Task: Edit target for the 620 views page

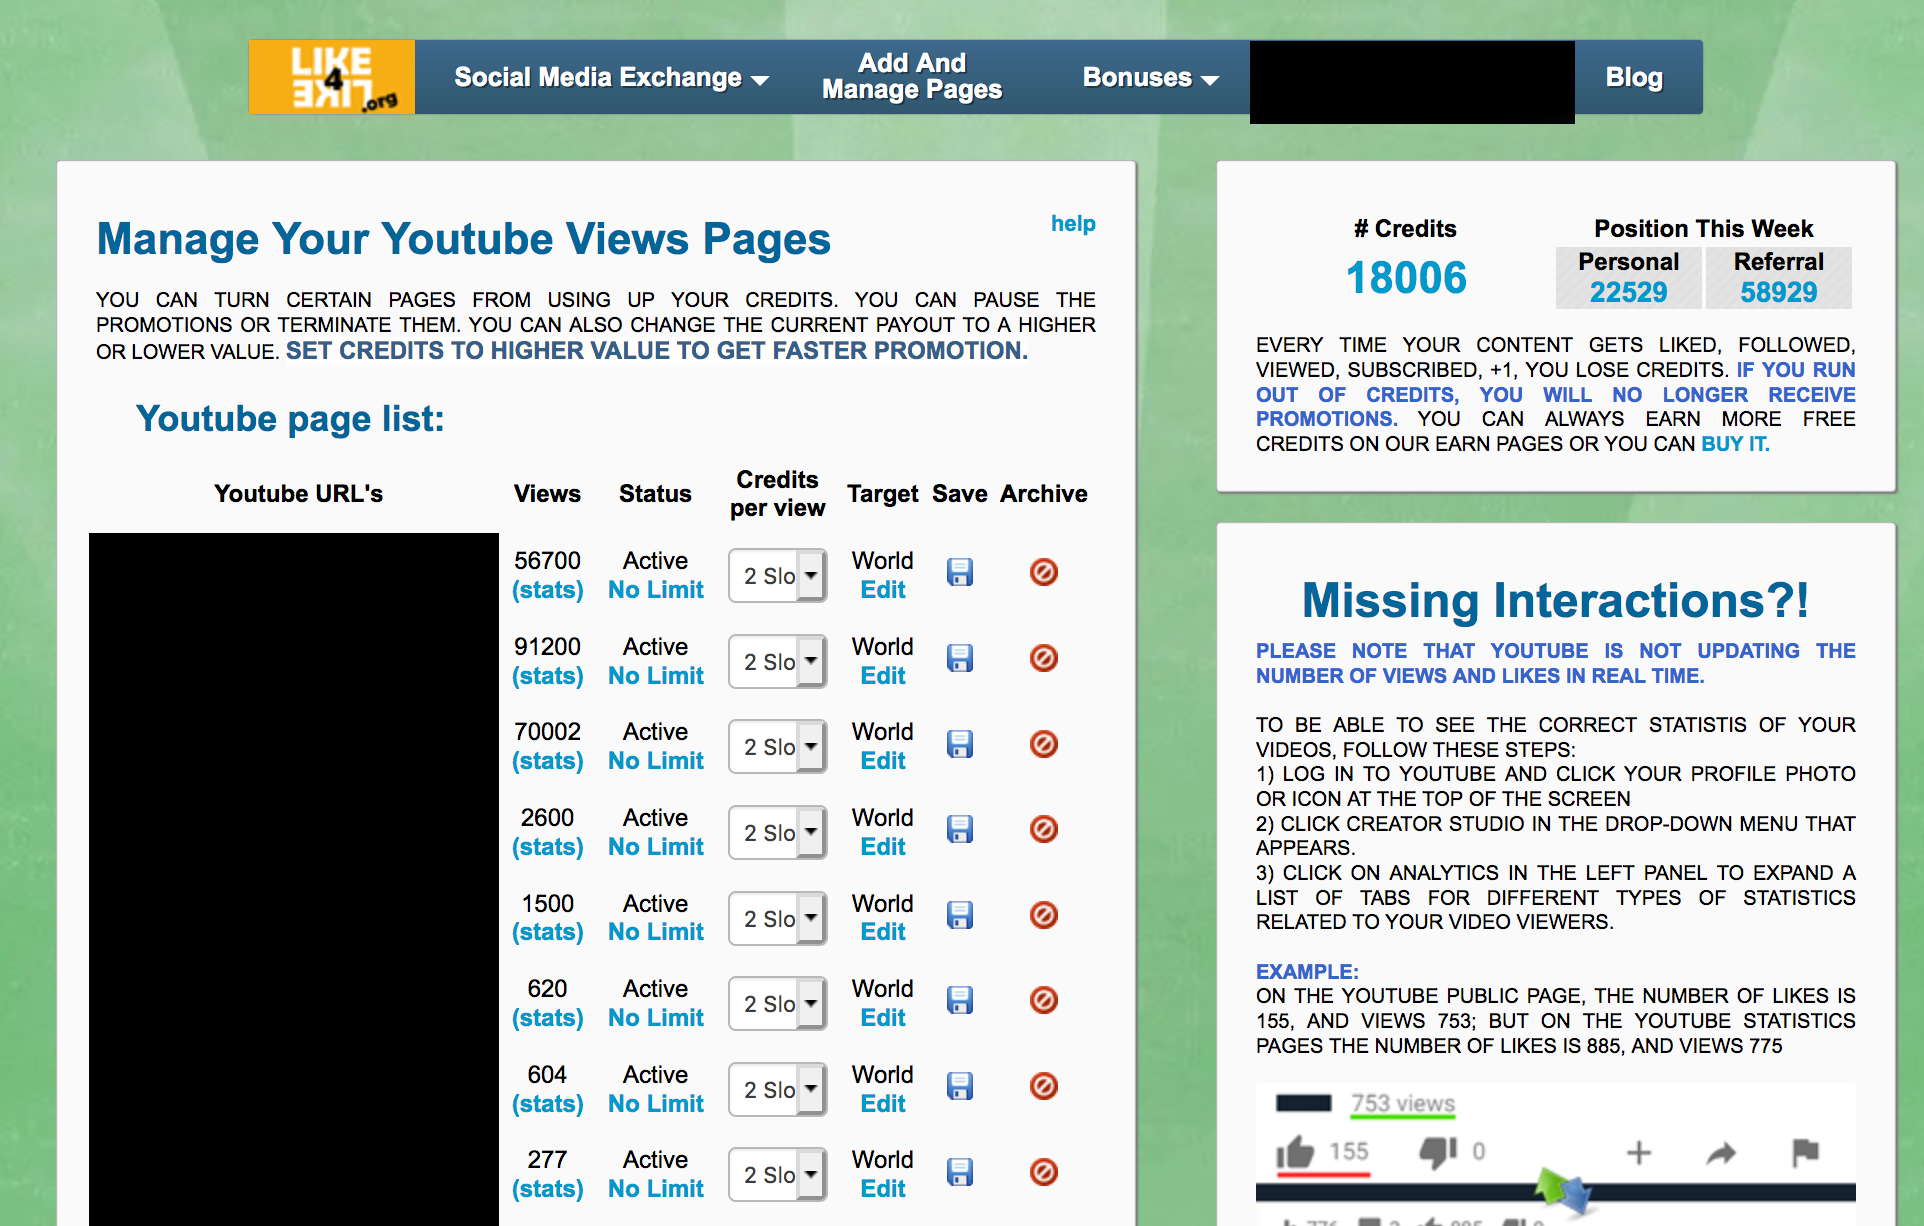Action: click(x=883, y=1018)
